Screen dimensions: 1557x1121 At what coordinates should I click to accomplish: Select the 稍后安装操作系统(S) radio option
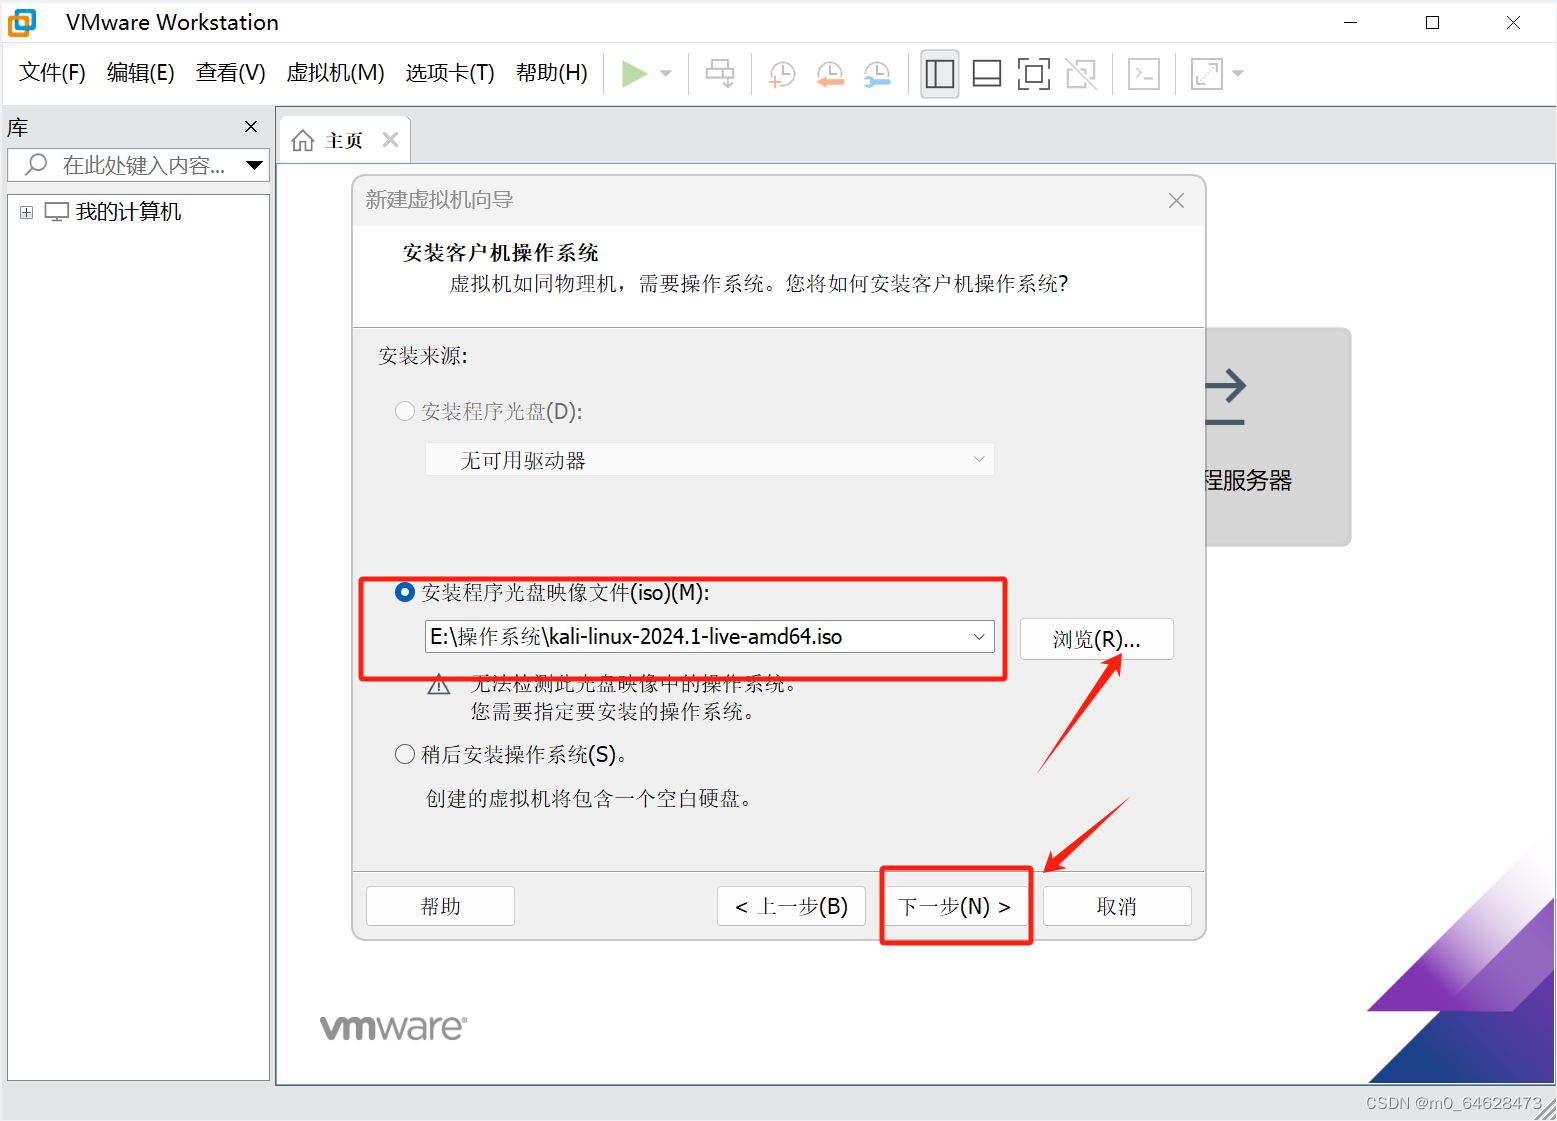[x=405, y=754]
